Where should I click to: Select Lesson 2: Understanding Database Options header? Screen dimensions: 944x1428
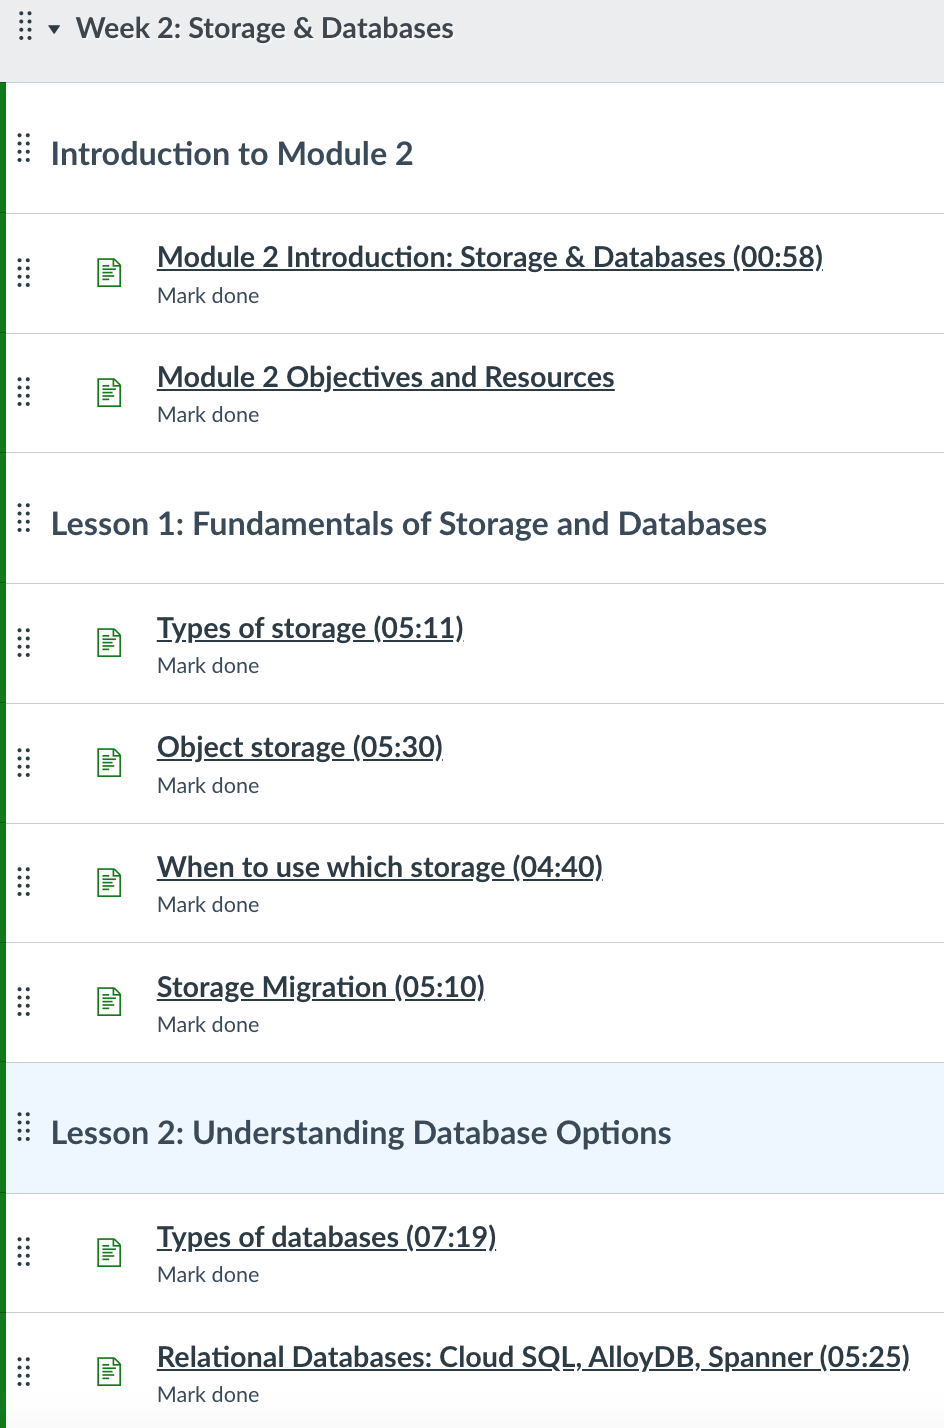coord(361,1133)
